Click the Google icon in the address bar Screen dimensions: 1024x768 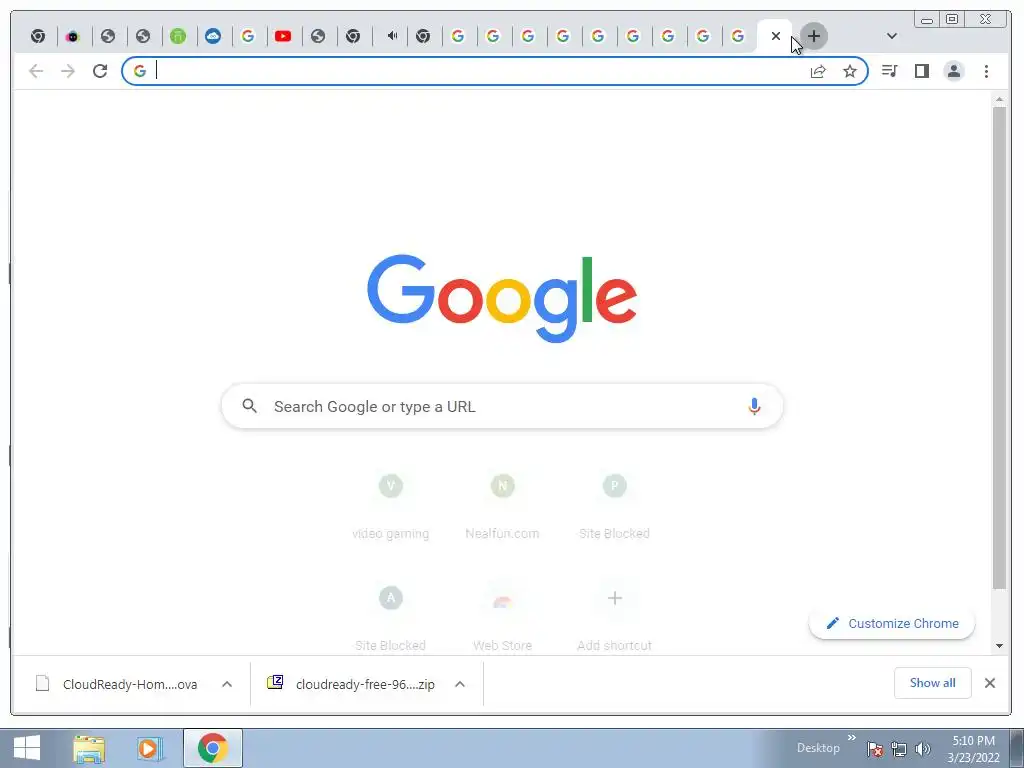140,71
